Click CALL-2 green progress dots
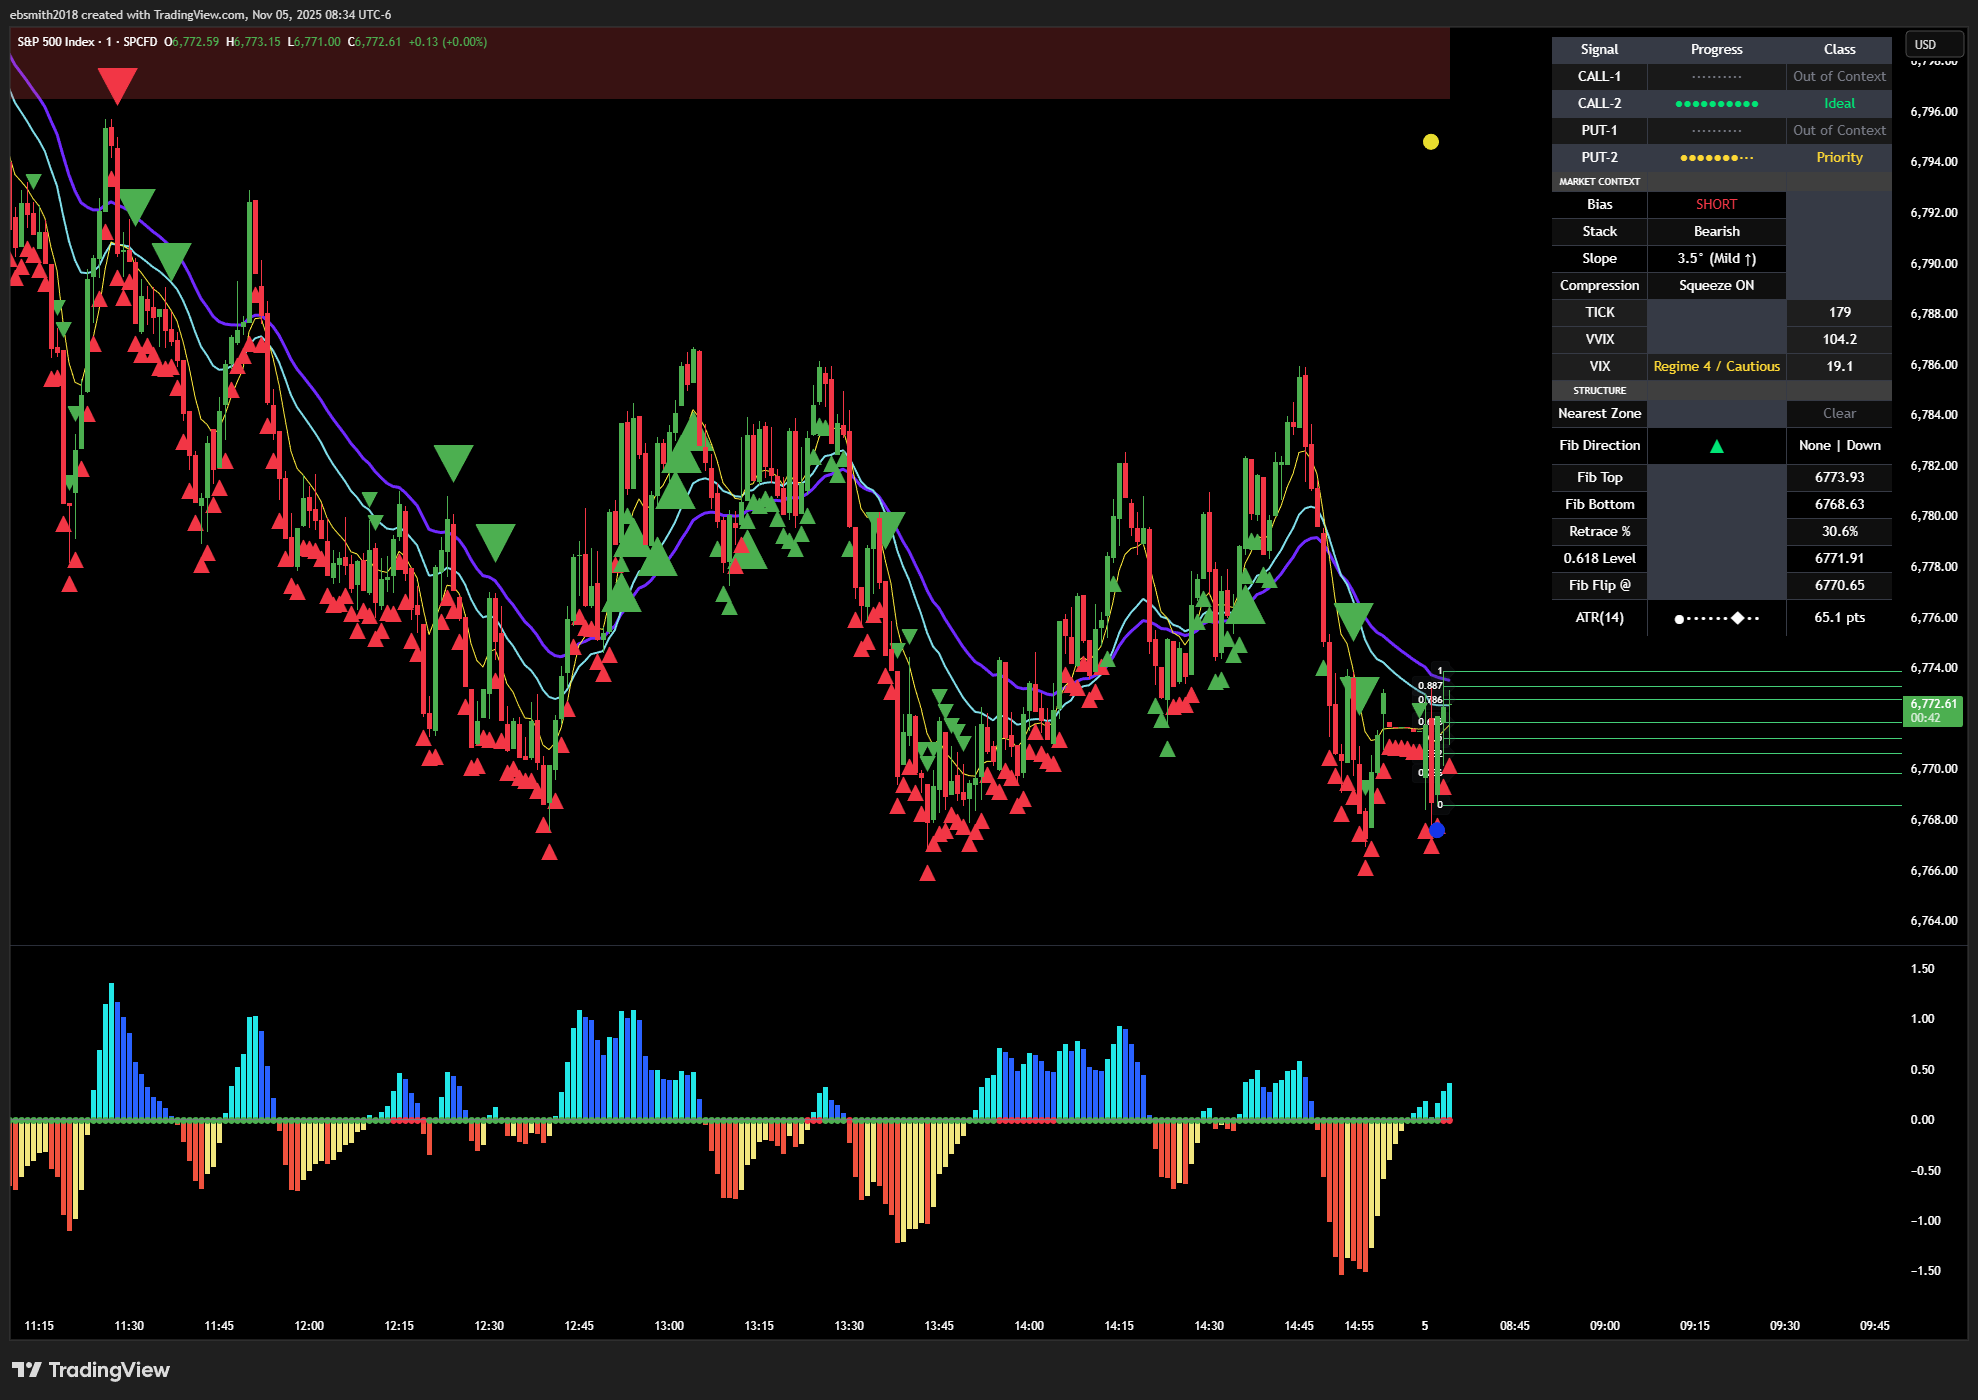The width and height of the screenshot is (1978, 1400). pyautogui.click(x=1716, y=104)
